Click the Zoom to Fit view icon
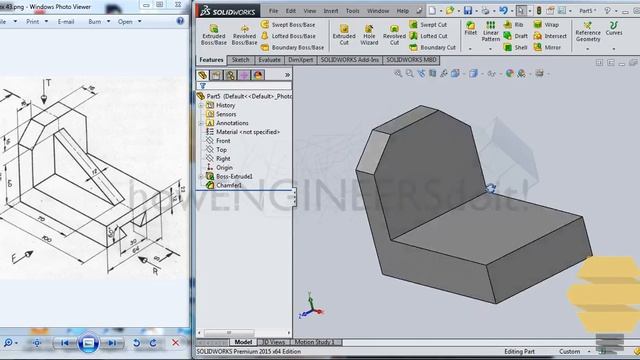Viewport: 640px width, 360px height. point(398,73)
